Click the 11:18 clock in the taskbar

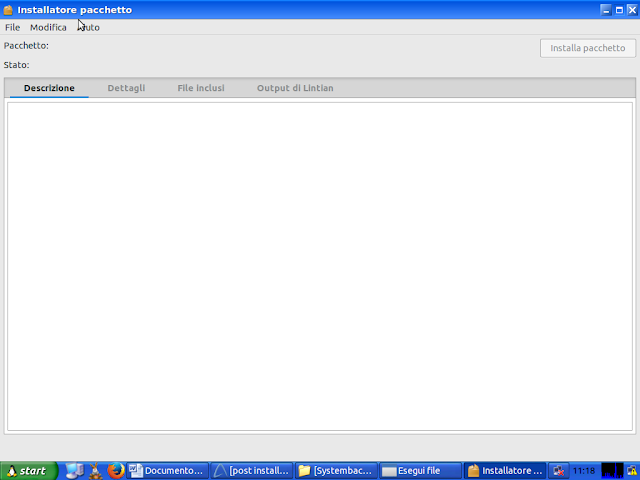pyautogui.click(x=584, y=471)
